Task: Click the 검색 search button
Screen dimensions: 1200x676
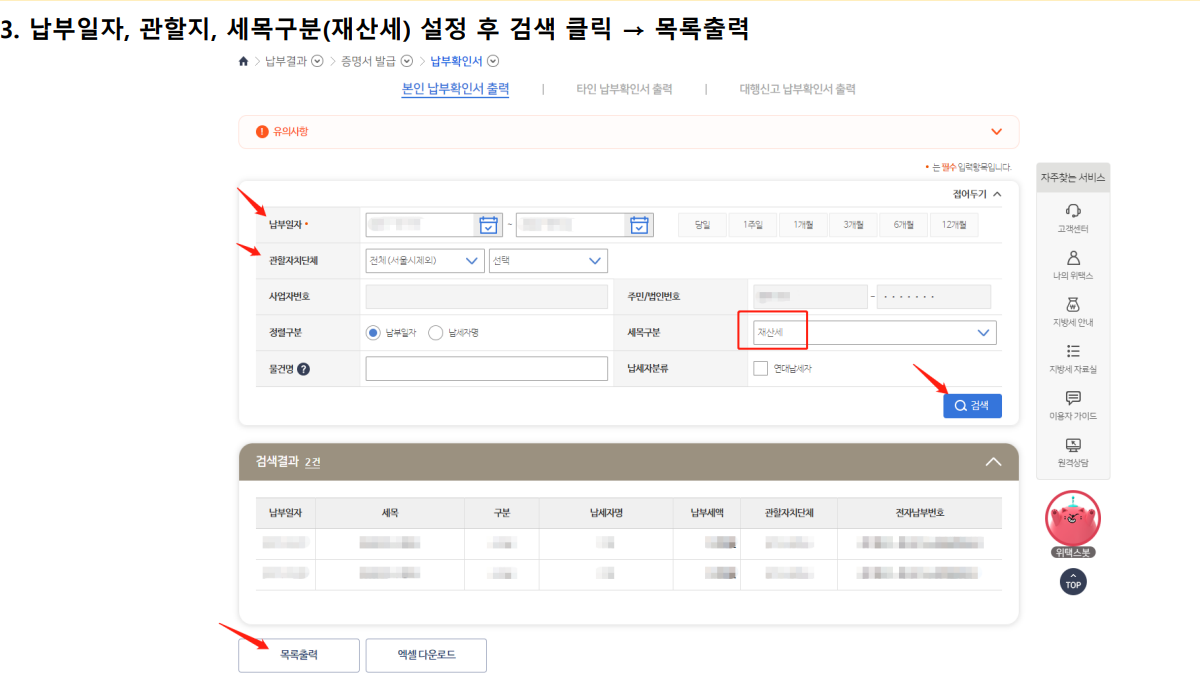Action: [x=971, y=405]
